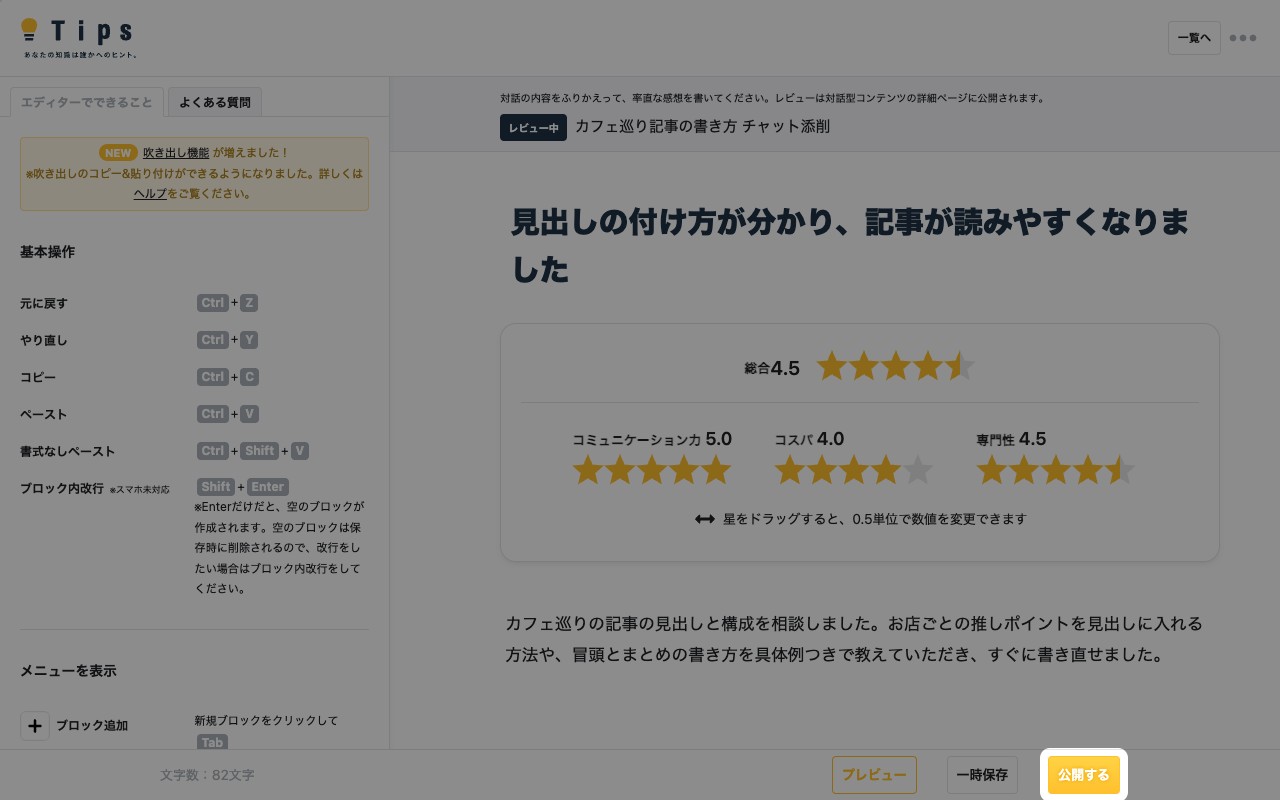Click the やり直し row label
The height and width of the screenshot is (800, 1280).
click(44, 340)
